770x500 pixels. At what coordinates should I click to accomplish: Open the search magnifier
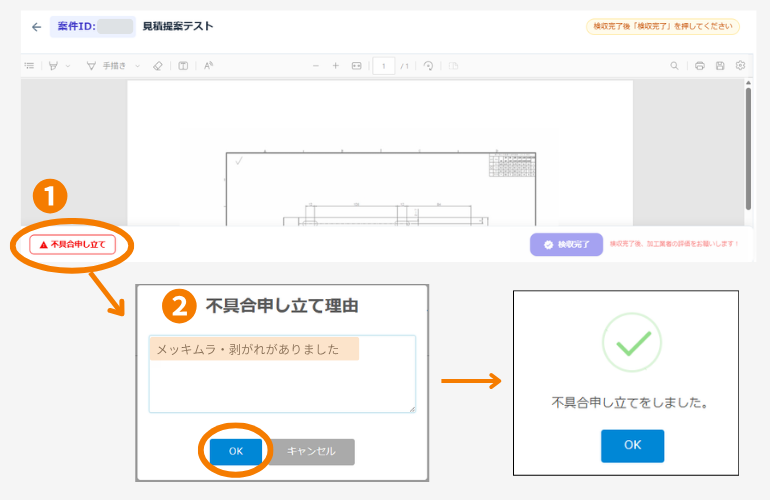675,65
